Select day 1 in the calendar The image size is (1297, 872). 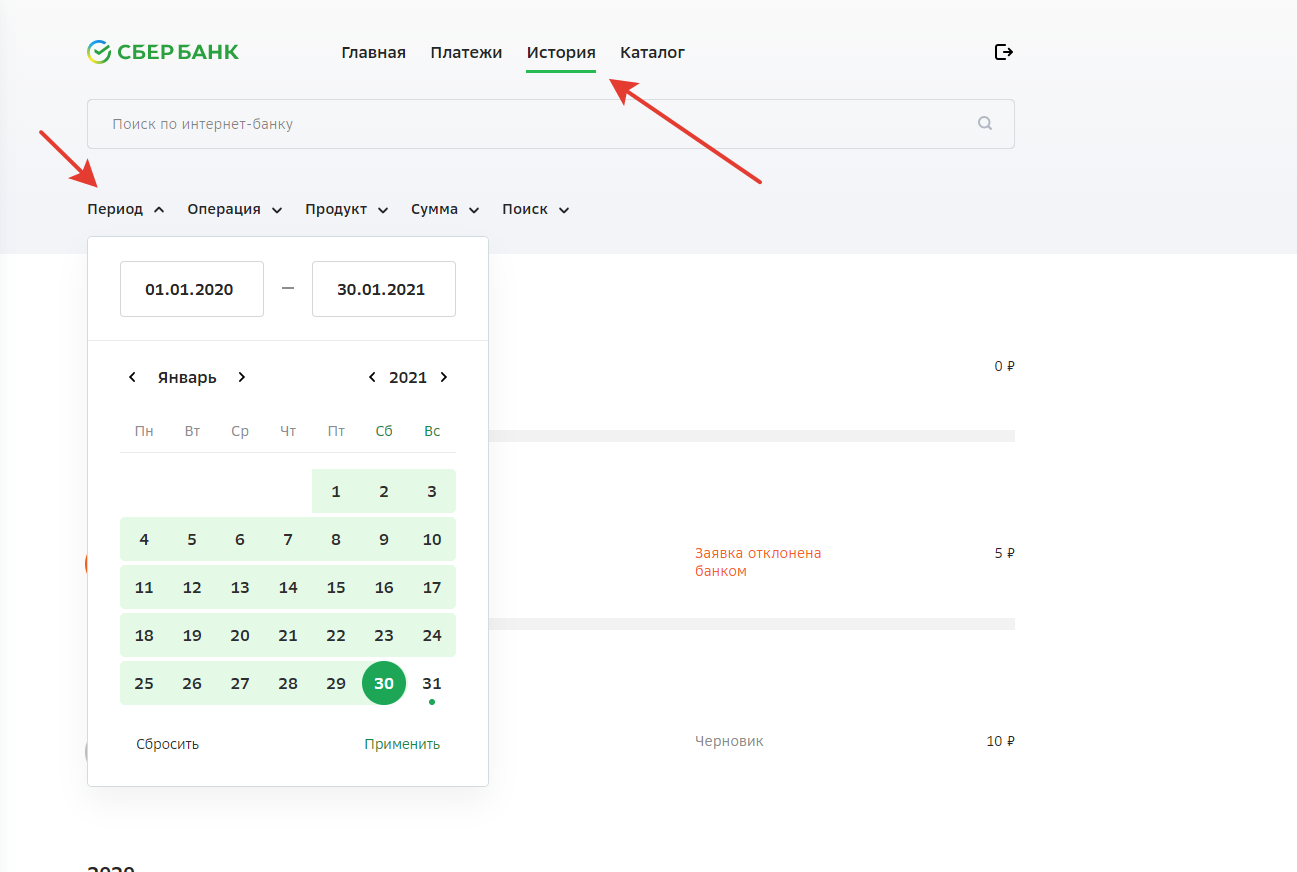click(336, 491)
